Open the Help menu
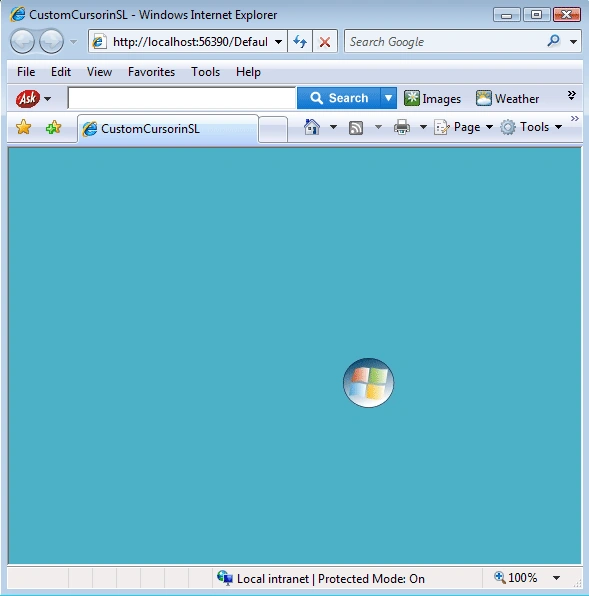589x596 pixels. coord(248,72)
